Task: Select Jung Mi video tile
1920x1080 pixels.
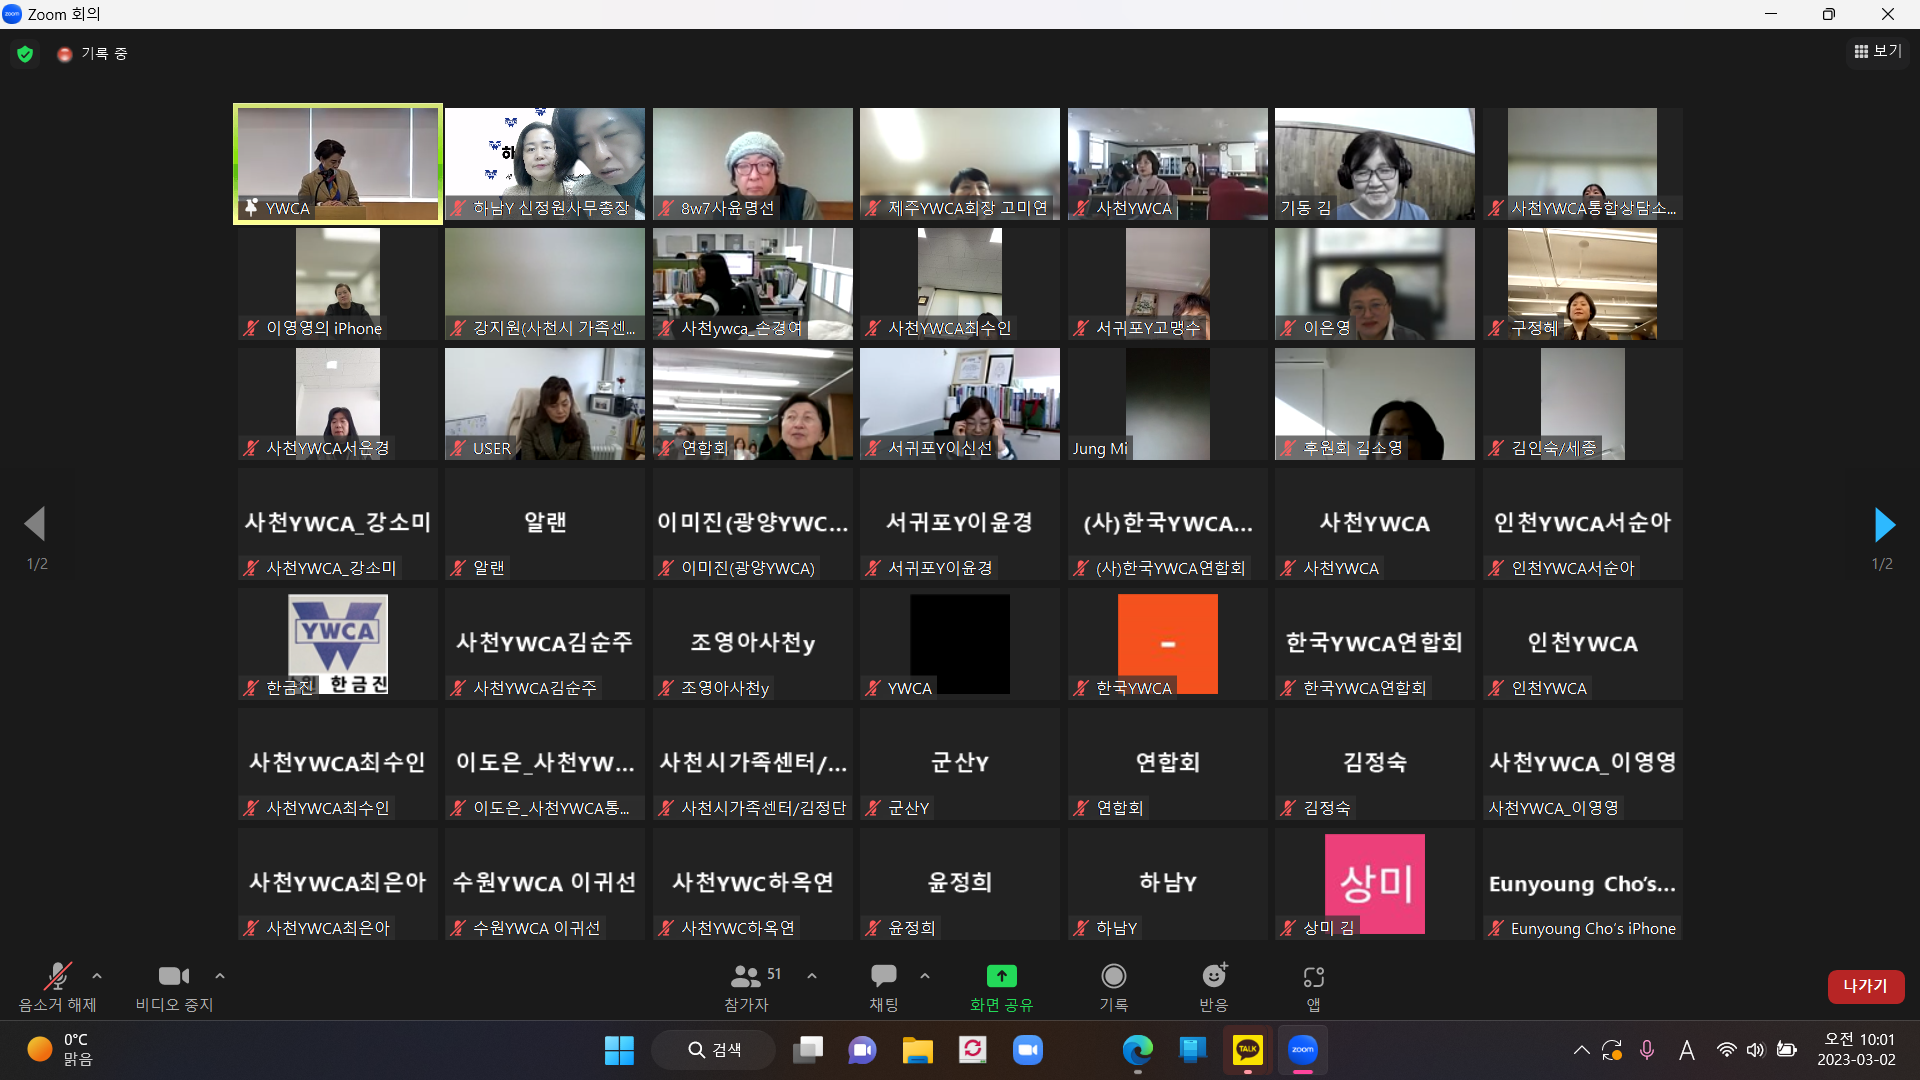Action: pos(1167,404)
